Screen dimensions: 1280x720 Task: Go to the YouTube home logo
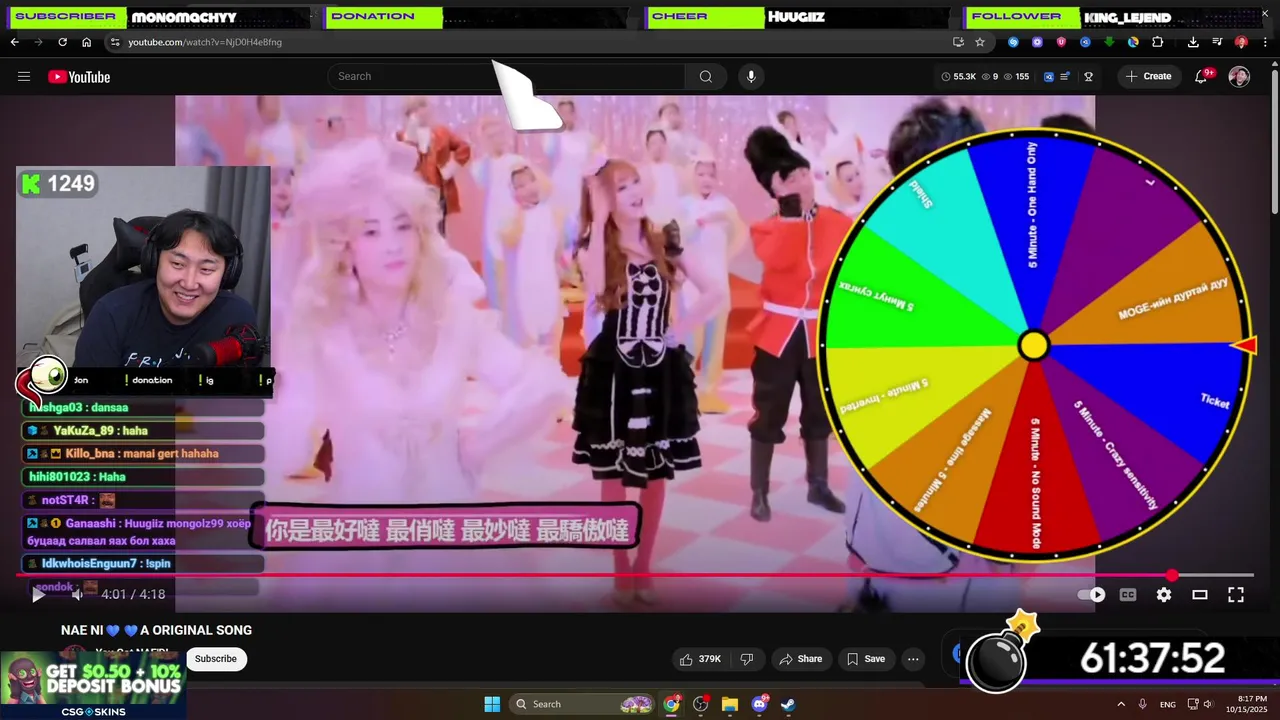click(x=79, y=77)
